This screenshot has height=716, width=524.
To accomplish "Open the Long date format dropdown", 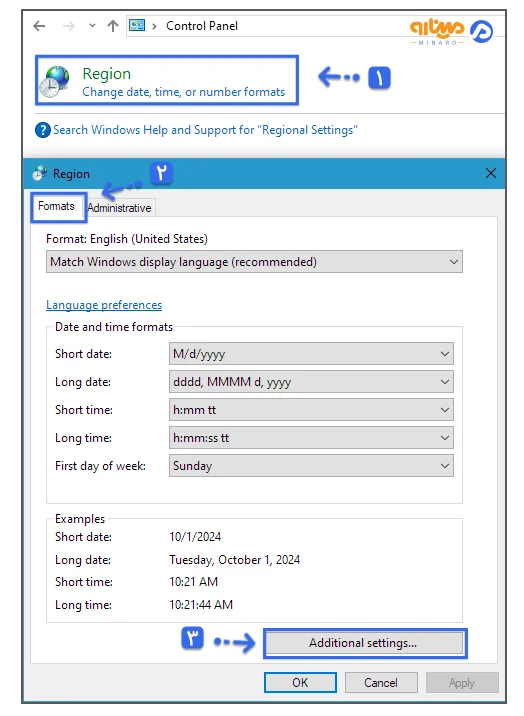I will 311,382.
